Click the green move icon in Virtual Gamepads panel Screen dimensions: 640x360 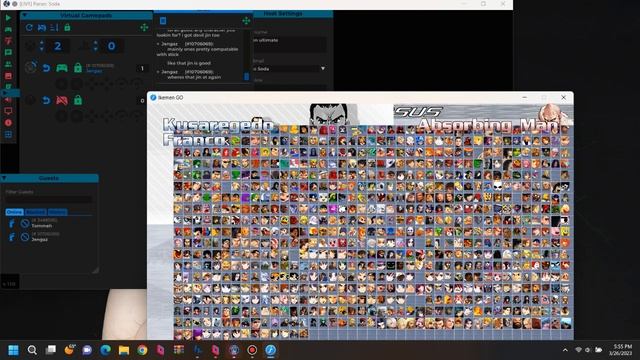point(144,27)
